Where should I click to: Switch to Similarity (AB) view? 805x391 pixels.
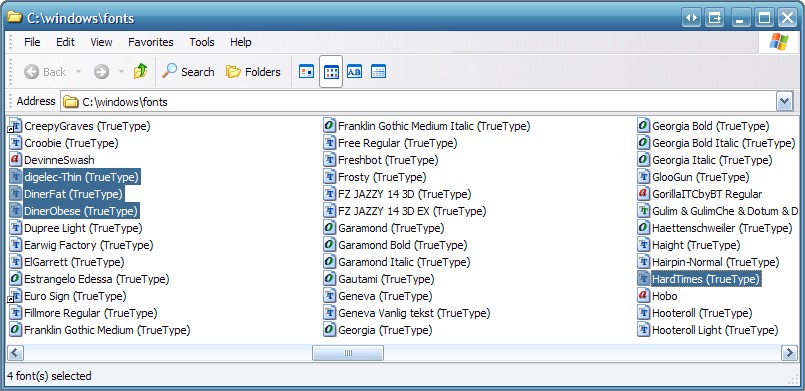[354, 72]
